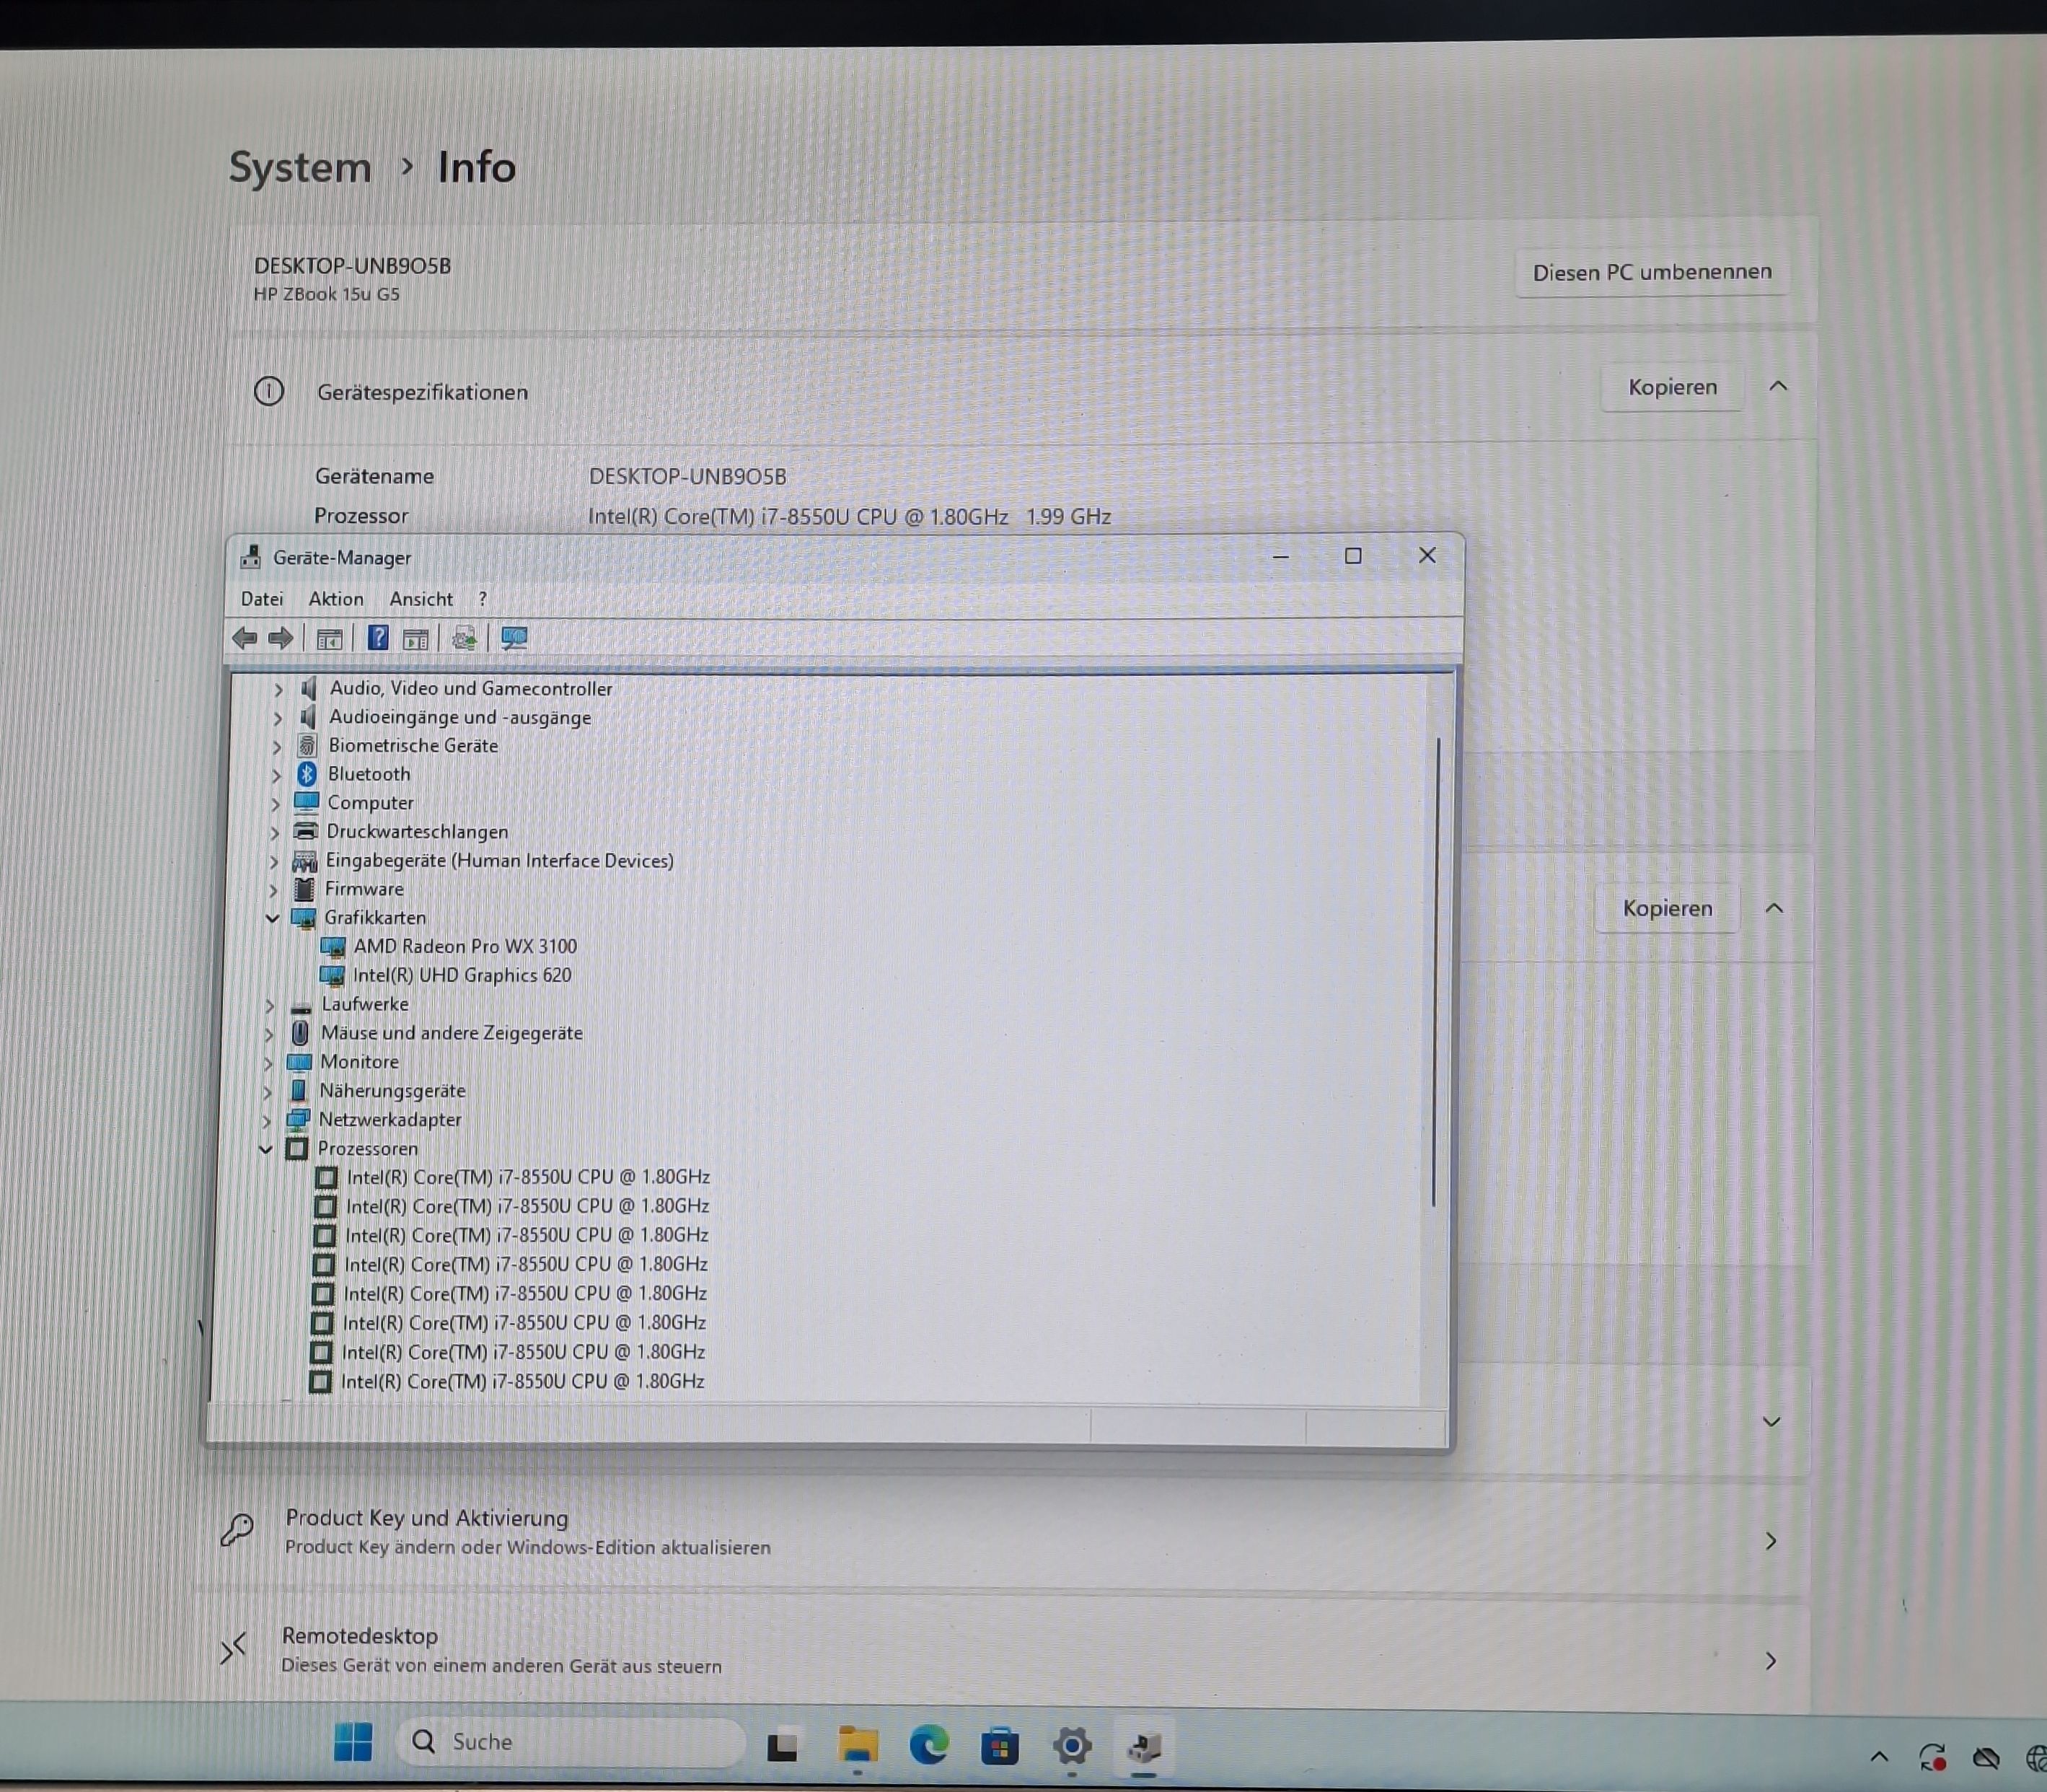The width and height of the screenshot is (2047, 1792).
Task: Click the printer icon beside Druckwarteschlangen
Action: [x=306, y=832]
